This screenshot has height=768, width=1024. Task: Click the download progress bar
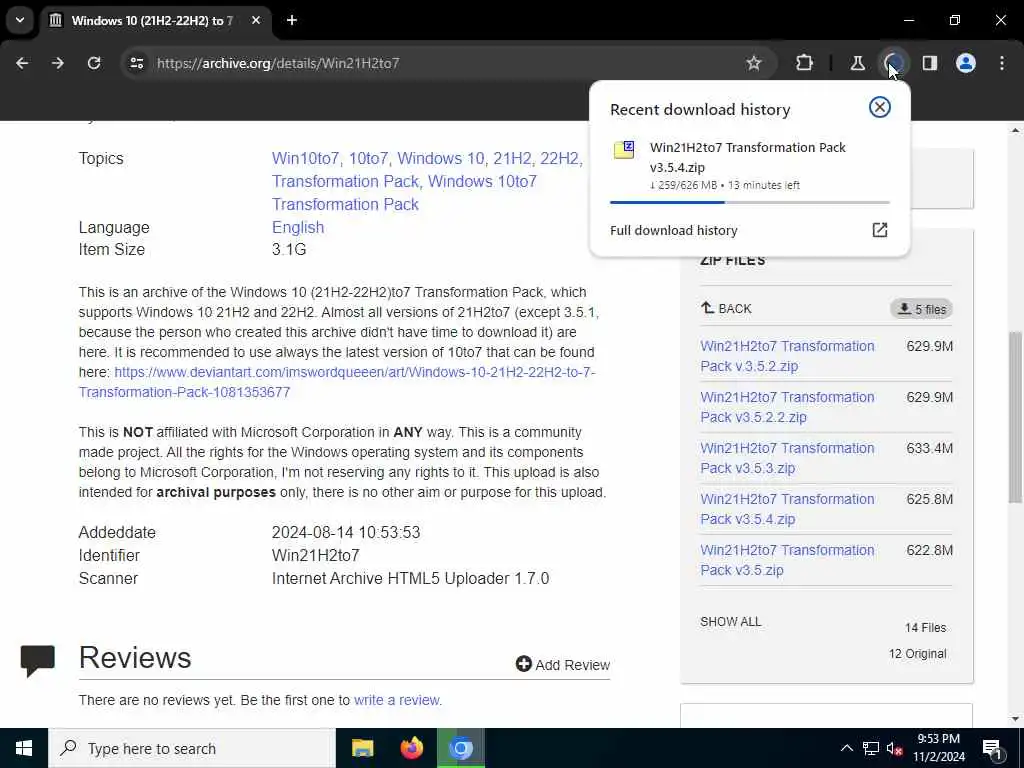tap(750, 202)
